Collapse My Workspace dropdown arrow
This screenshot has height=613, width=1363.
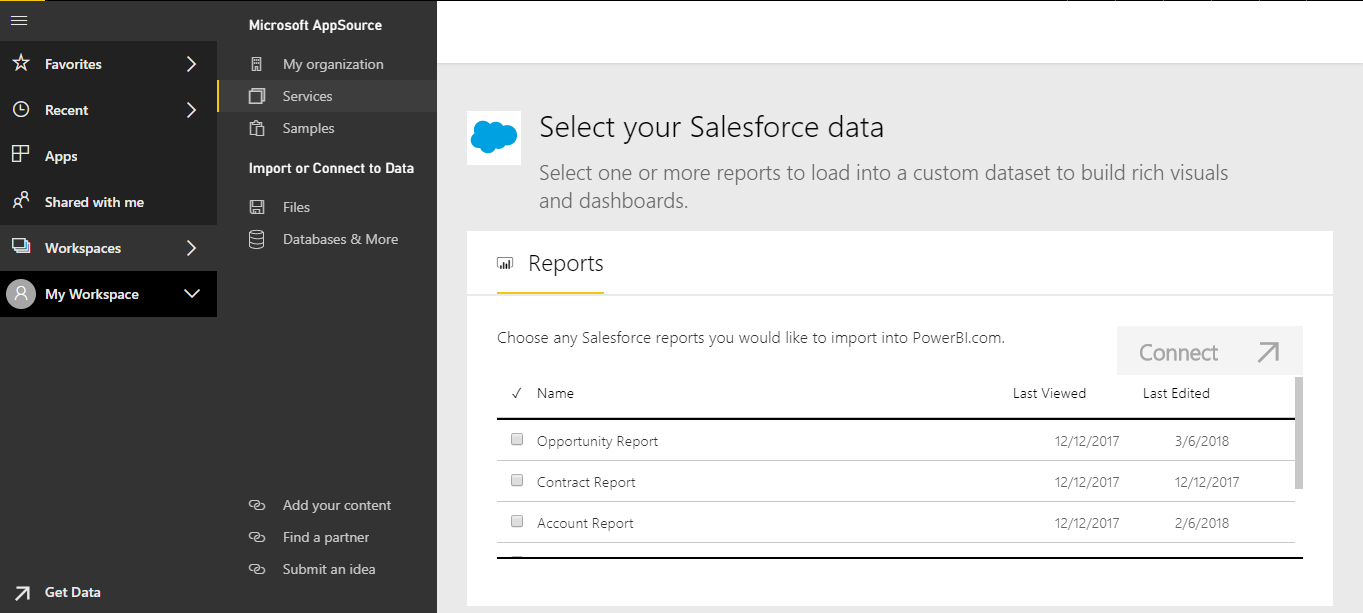[192, 294]
